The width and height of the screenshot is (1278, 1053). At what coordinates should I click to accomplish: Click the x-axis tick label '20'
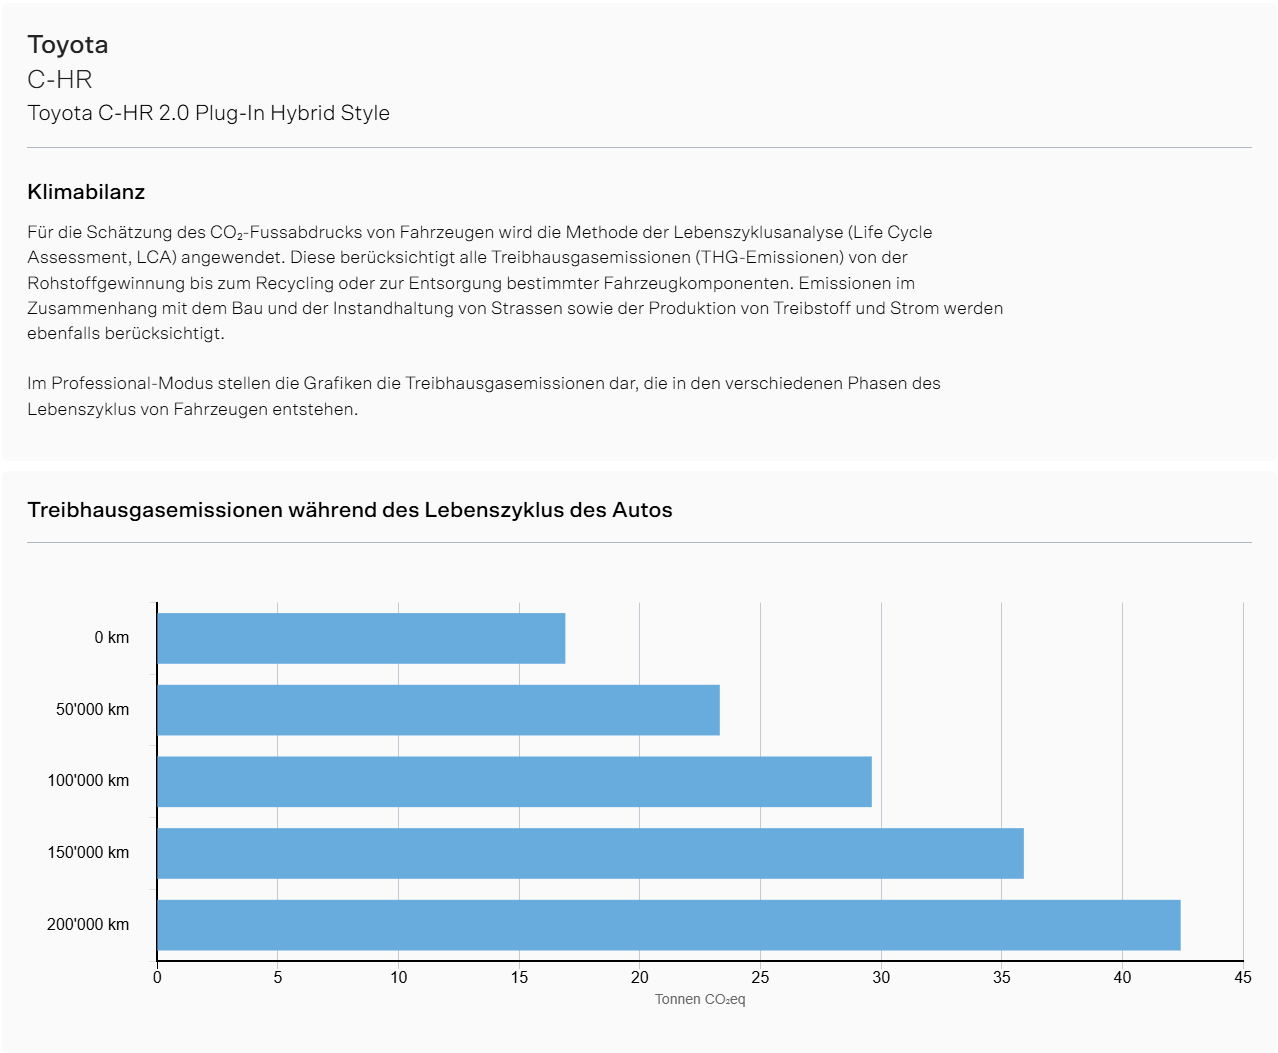pyautogui.click(x=640, y=978)
